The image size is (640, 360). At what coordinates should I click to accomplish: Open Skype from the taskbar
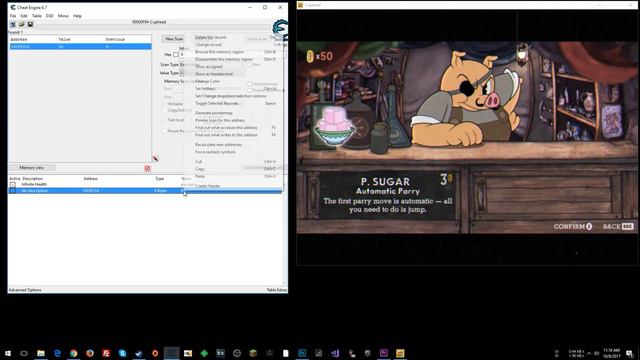click(x=122, y=353)
